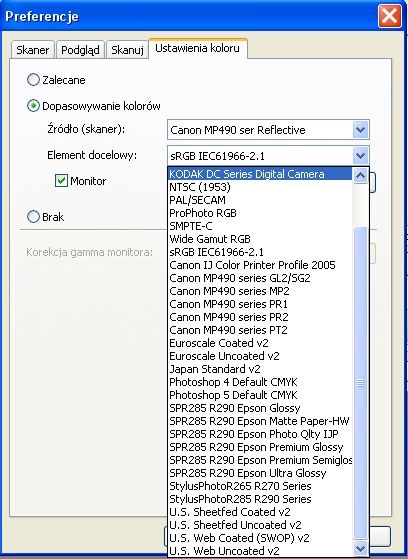408x559 pixels.
Task: Choose SPR285 R290 Epson Ultra Glossy
Action: coord(260,473)
